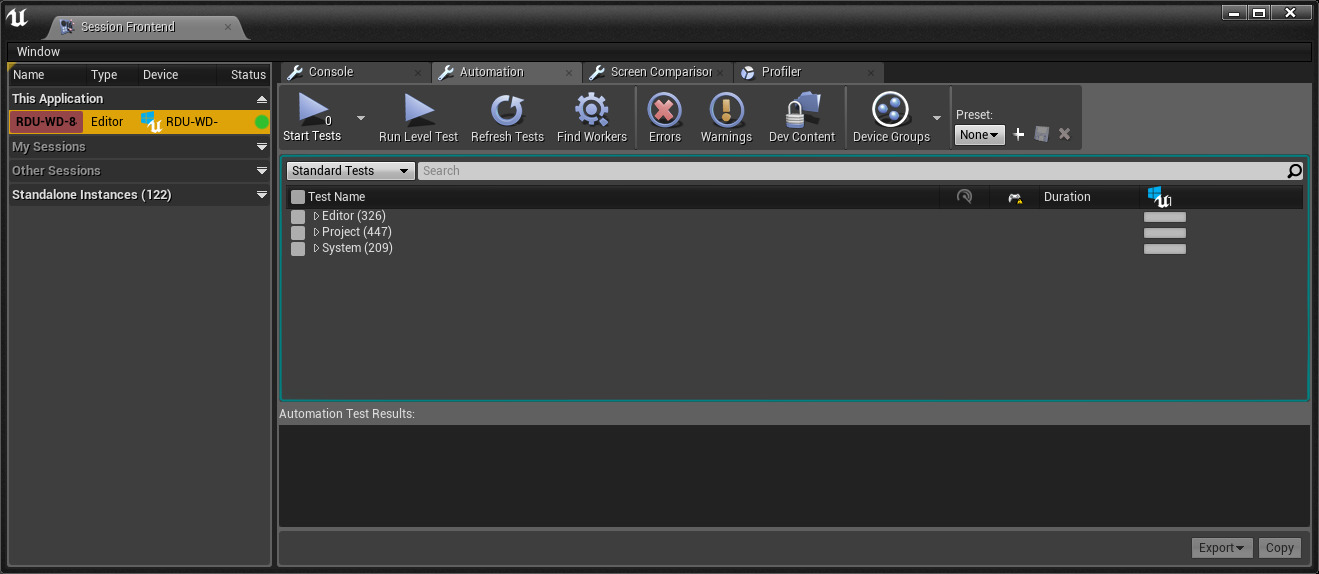Toggle Dev Content lock icon

click(x=801, y=110)
